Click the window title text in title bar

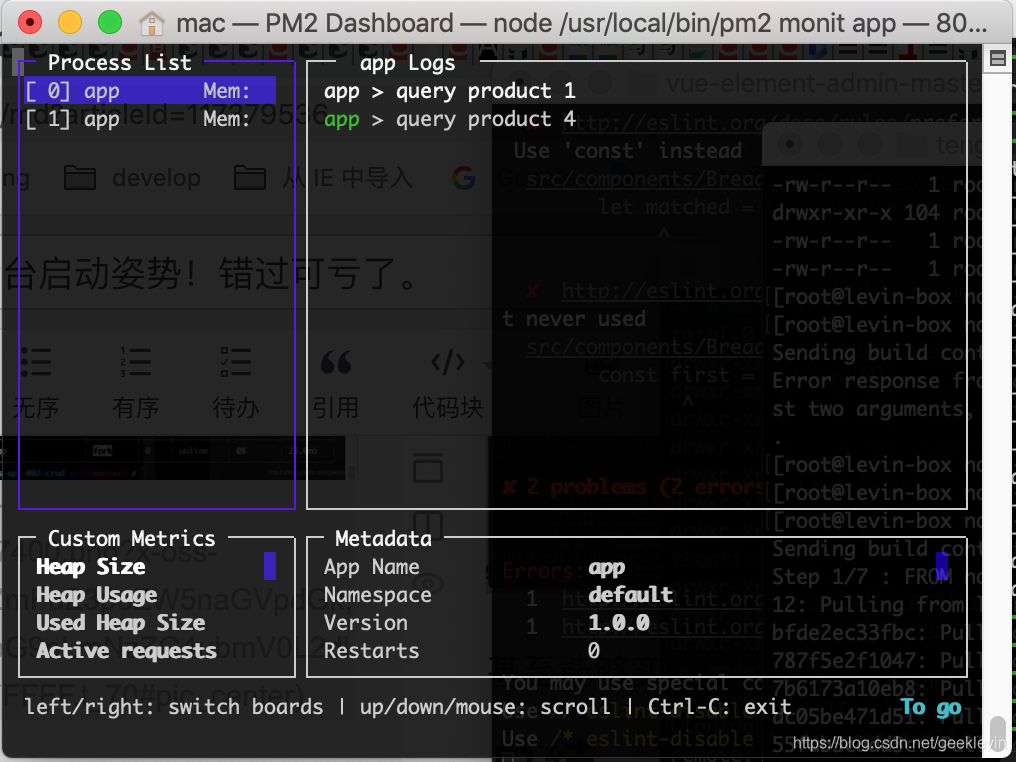pyautogui.click(x=582, y=23)
